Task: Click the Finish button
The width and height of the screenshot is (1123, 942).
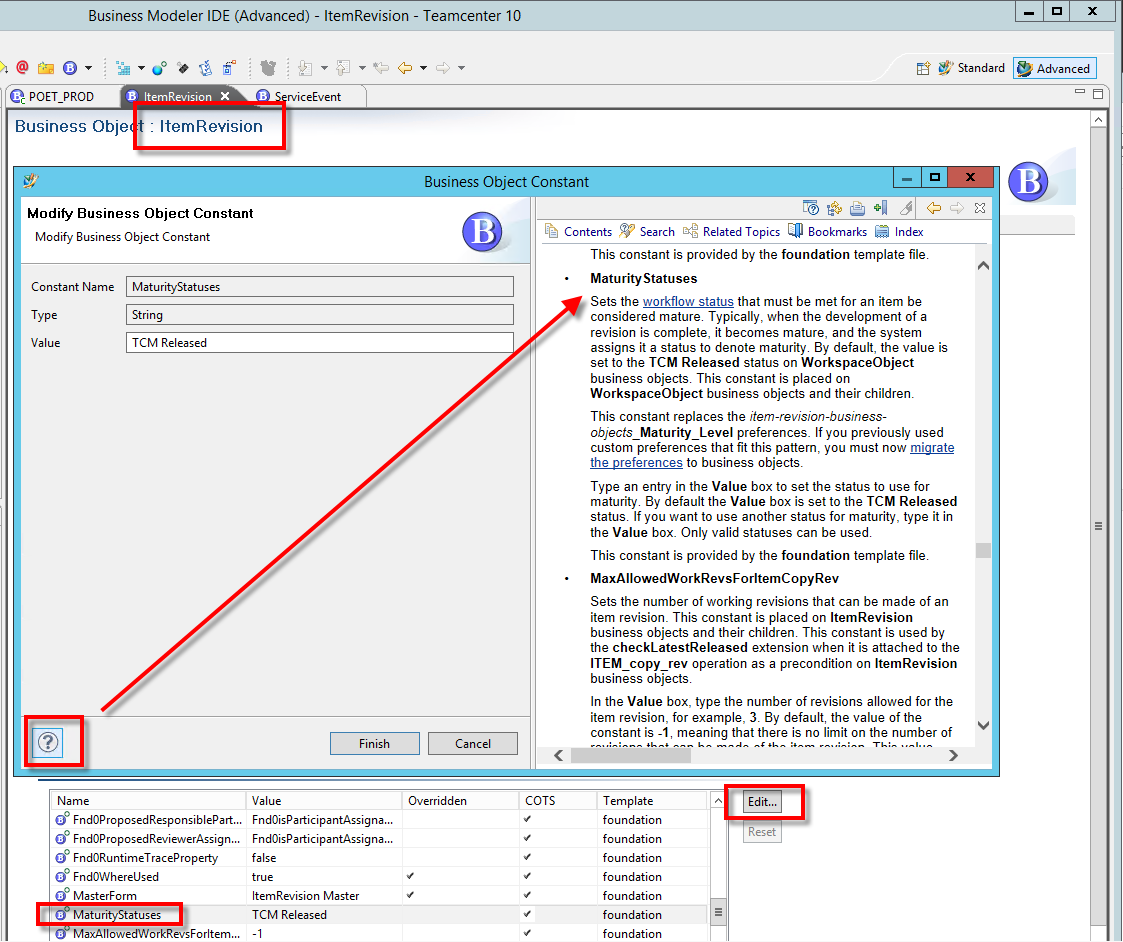Action: 375,744
